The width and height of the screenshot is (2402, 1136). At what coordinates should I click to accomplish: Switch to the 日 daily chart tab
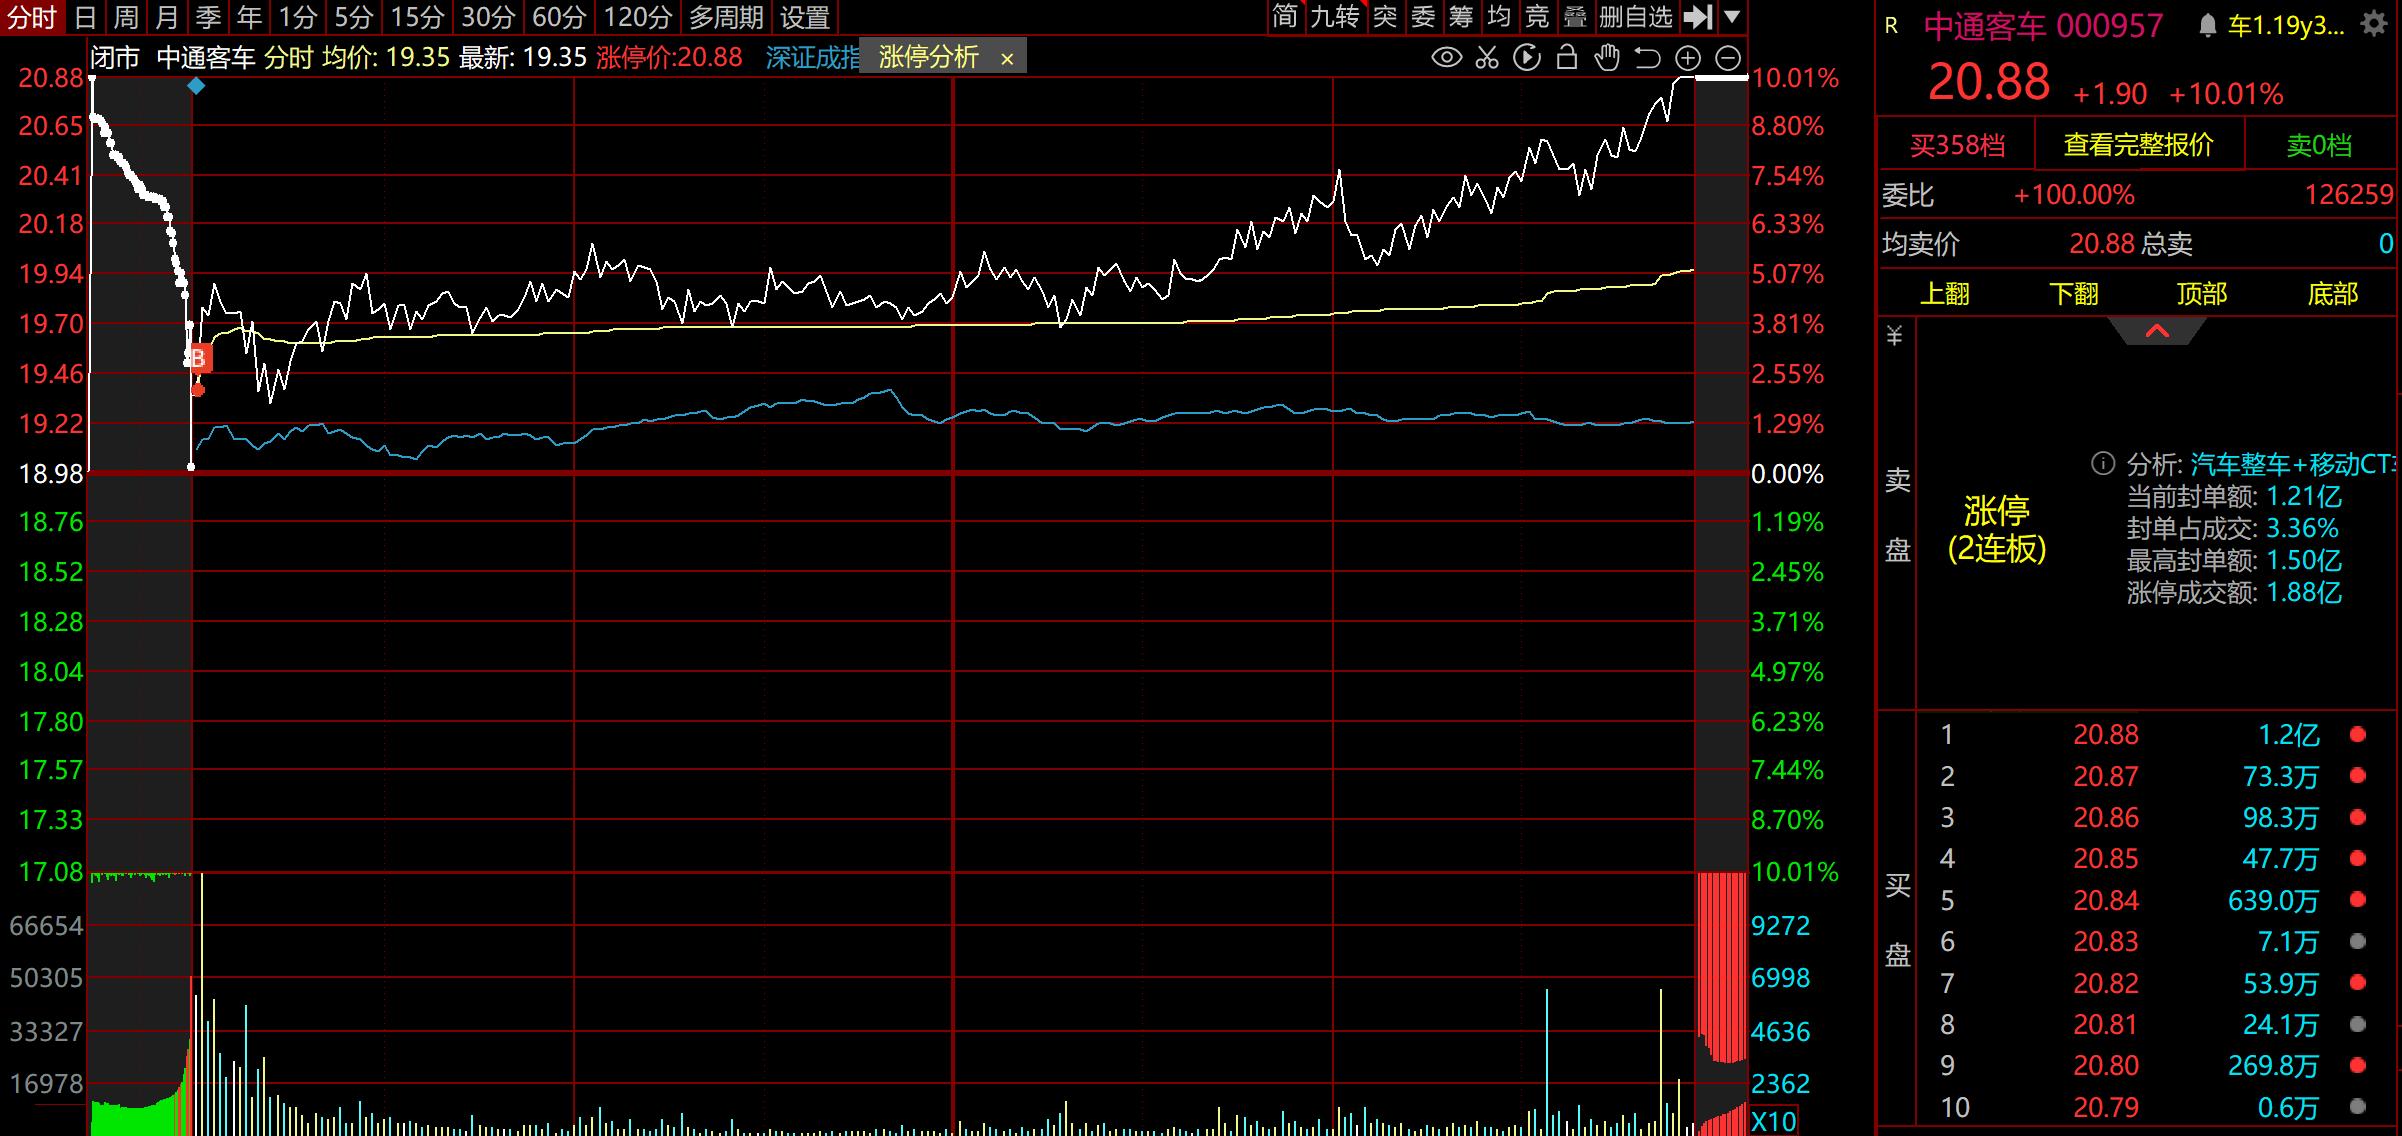pyautogui.click(x=86, y=17)
